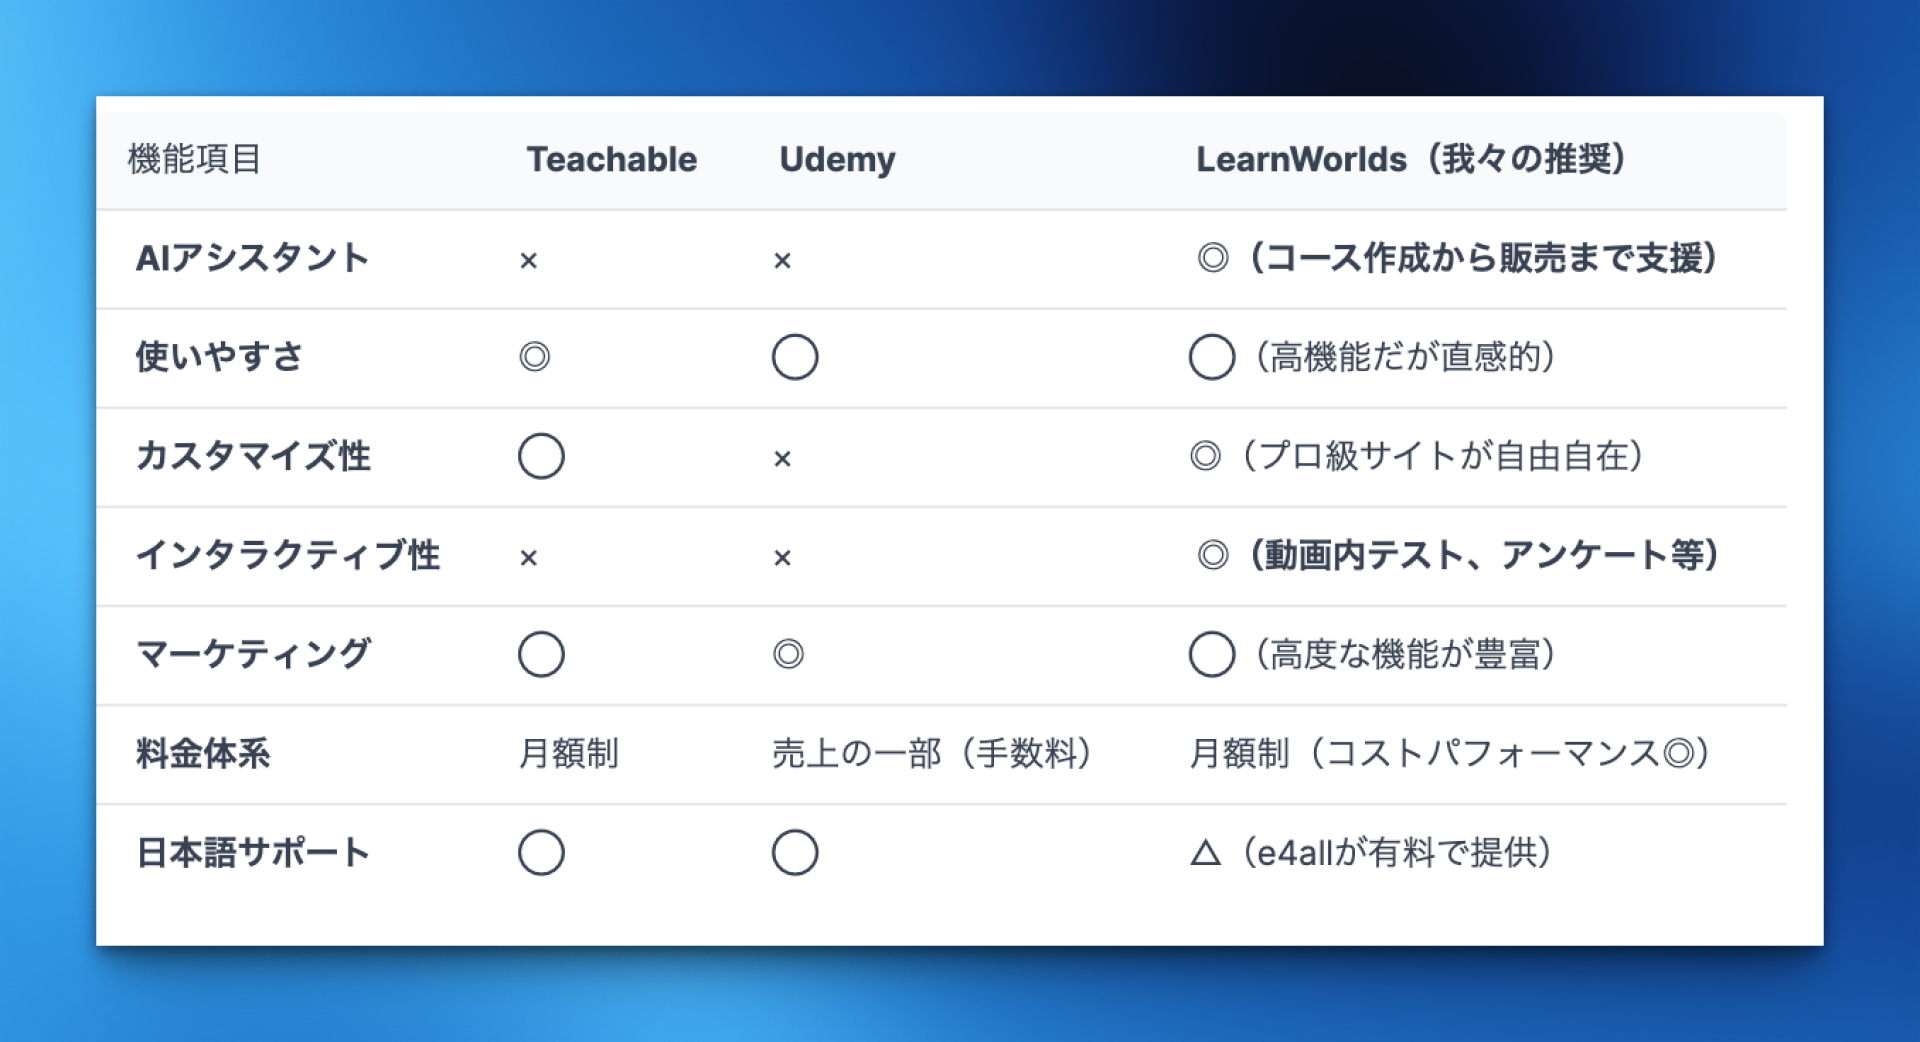Viewport: 1920px width, 1042px height.
Task: Select the Udemy column header
Action: (x=838, y=160)
